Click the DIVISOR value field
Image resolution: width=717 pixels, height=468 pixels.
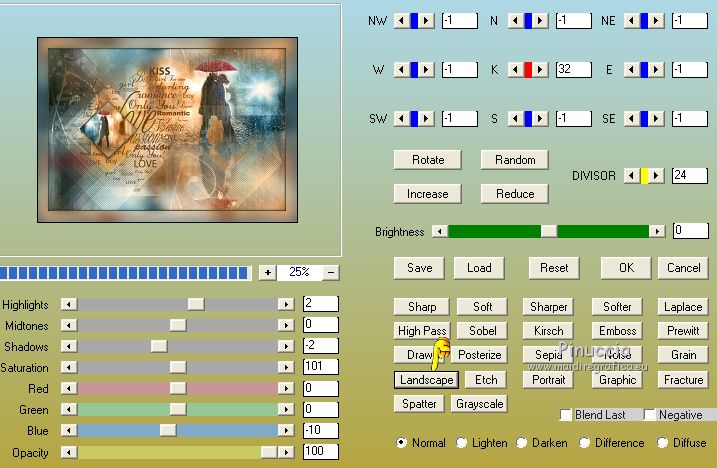(690, 176)
